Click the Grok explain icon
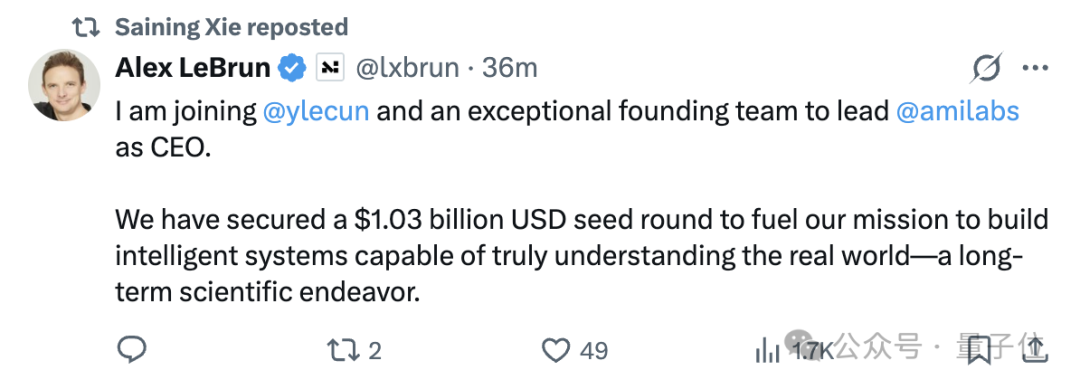 986,68
